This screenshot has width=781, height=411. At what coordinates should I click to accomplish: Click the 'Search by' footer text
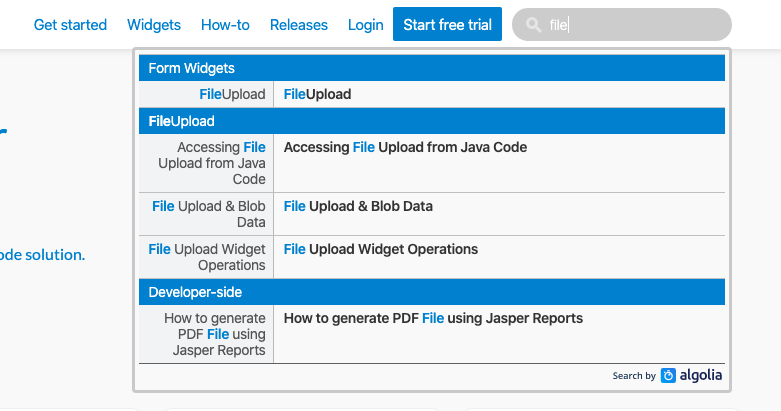click(x=634, y=376)
